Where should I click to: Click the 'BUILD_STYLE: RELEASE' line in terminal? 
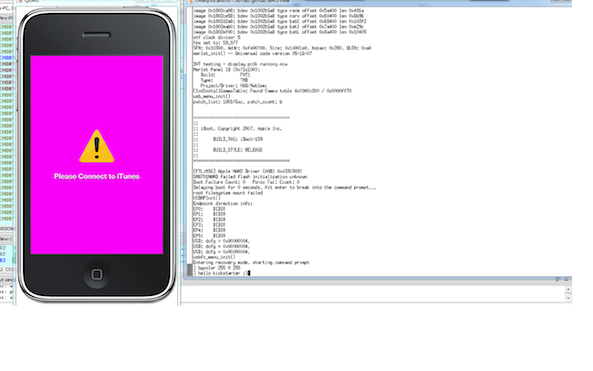(x=238, y=150)
